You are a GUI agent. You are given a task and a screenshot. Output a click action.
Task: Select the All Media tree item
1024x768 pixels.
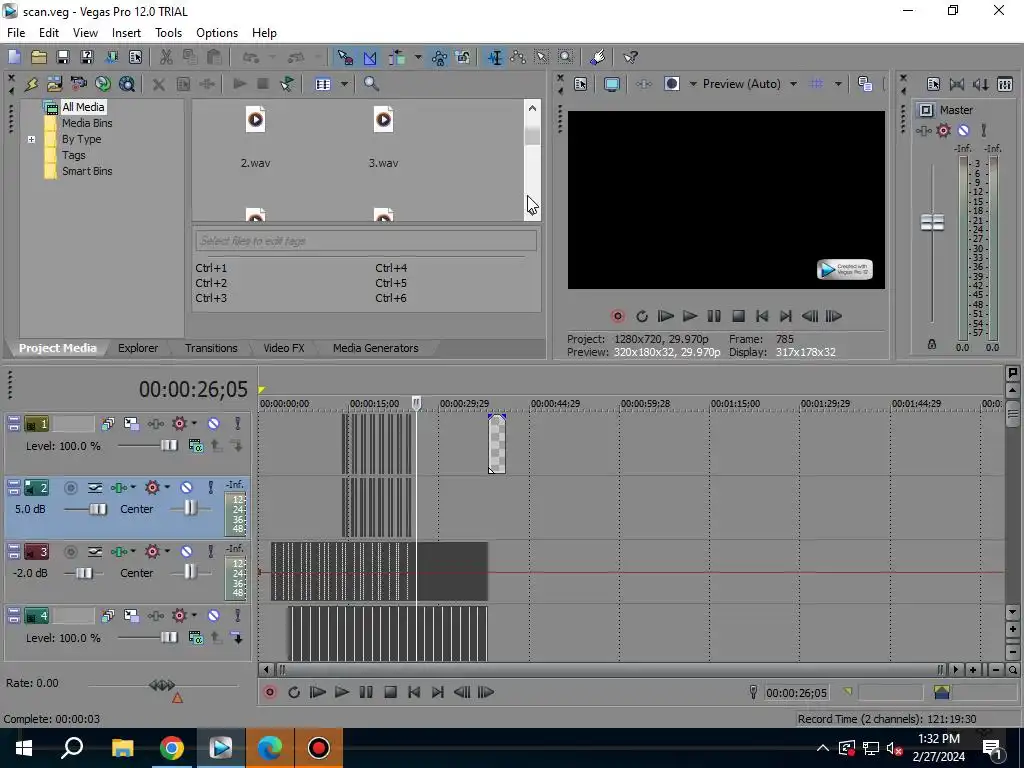point(83,107)
